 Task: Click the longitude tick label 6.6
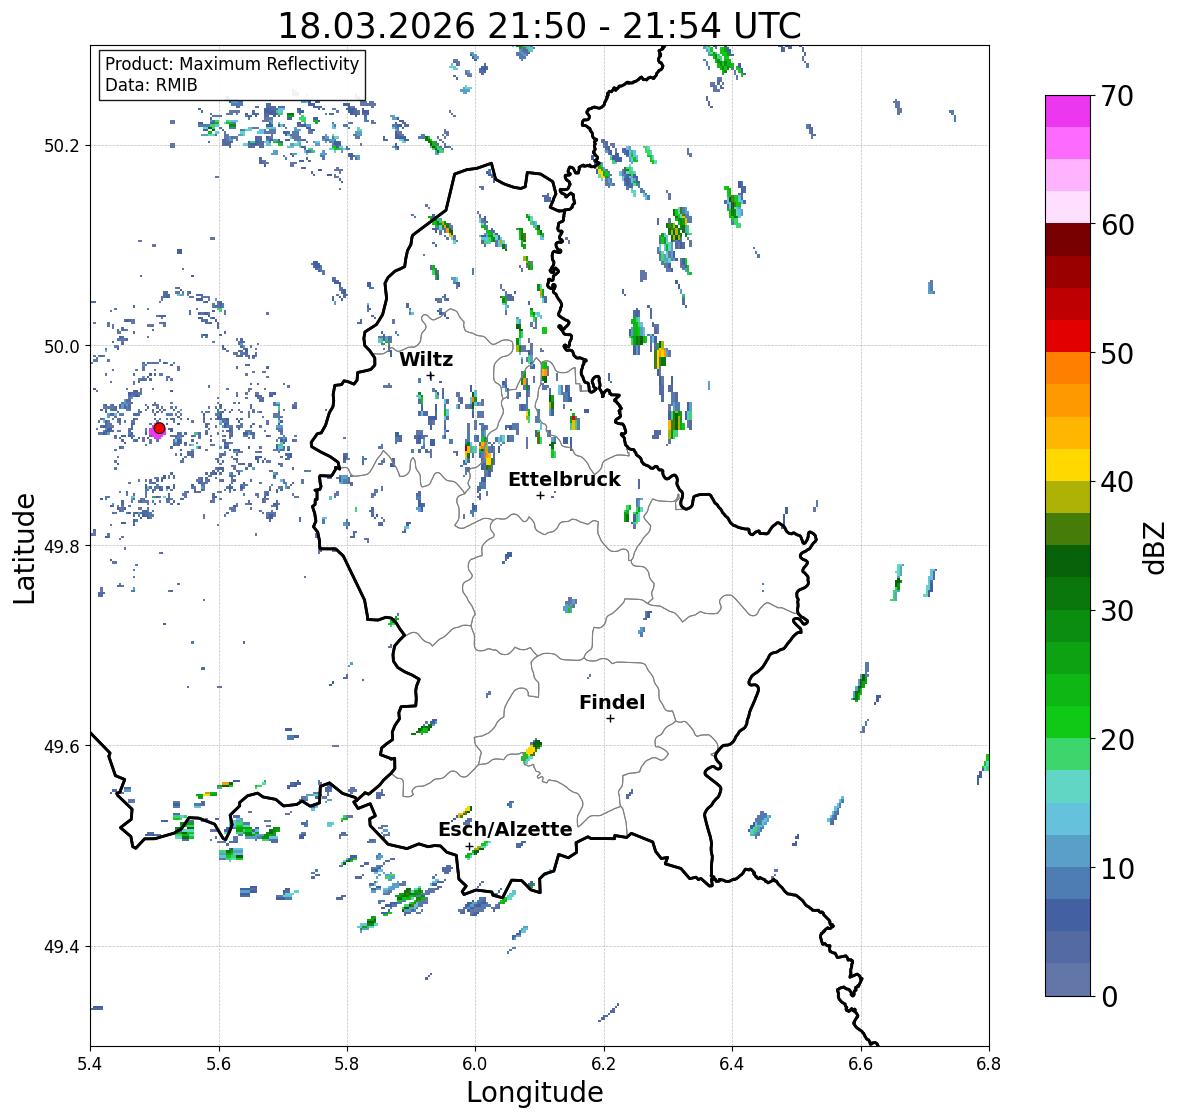click(861, 1064)
